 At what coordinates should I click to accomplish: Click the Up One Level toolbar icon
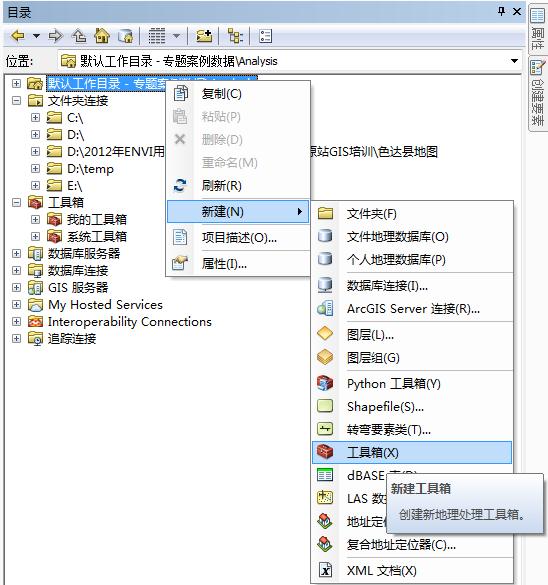(x=79, y=36)
